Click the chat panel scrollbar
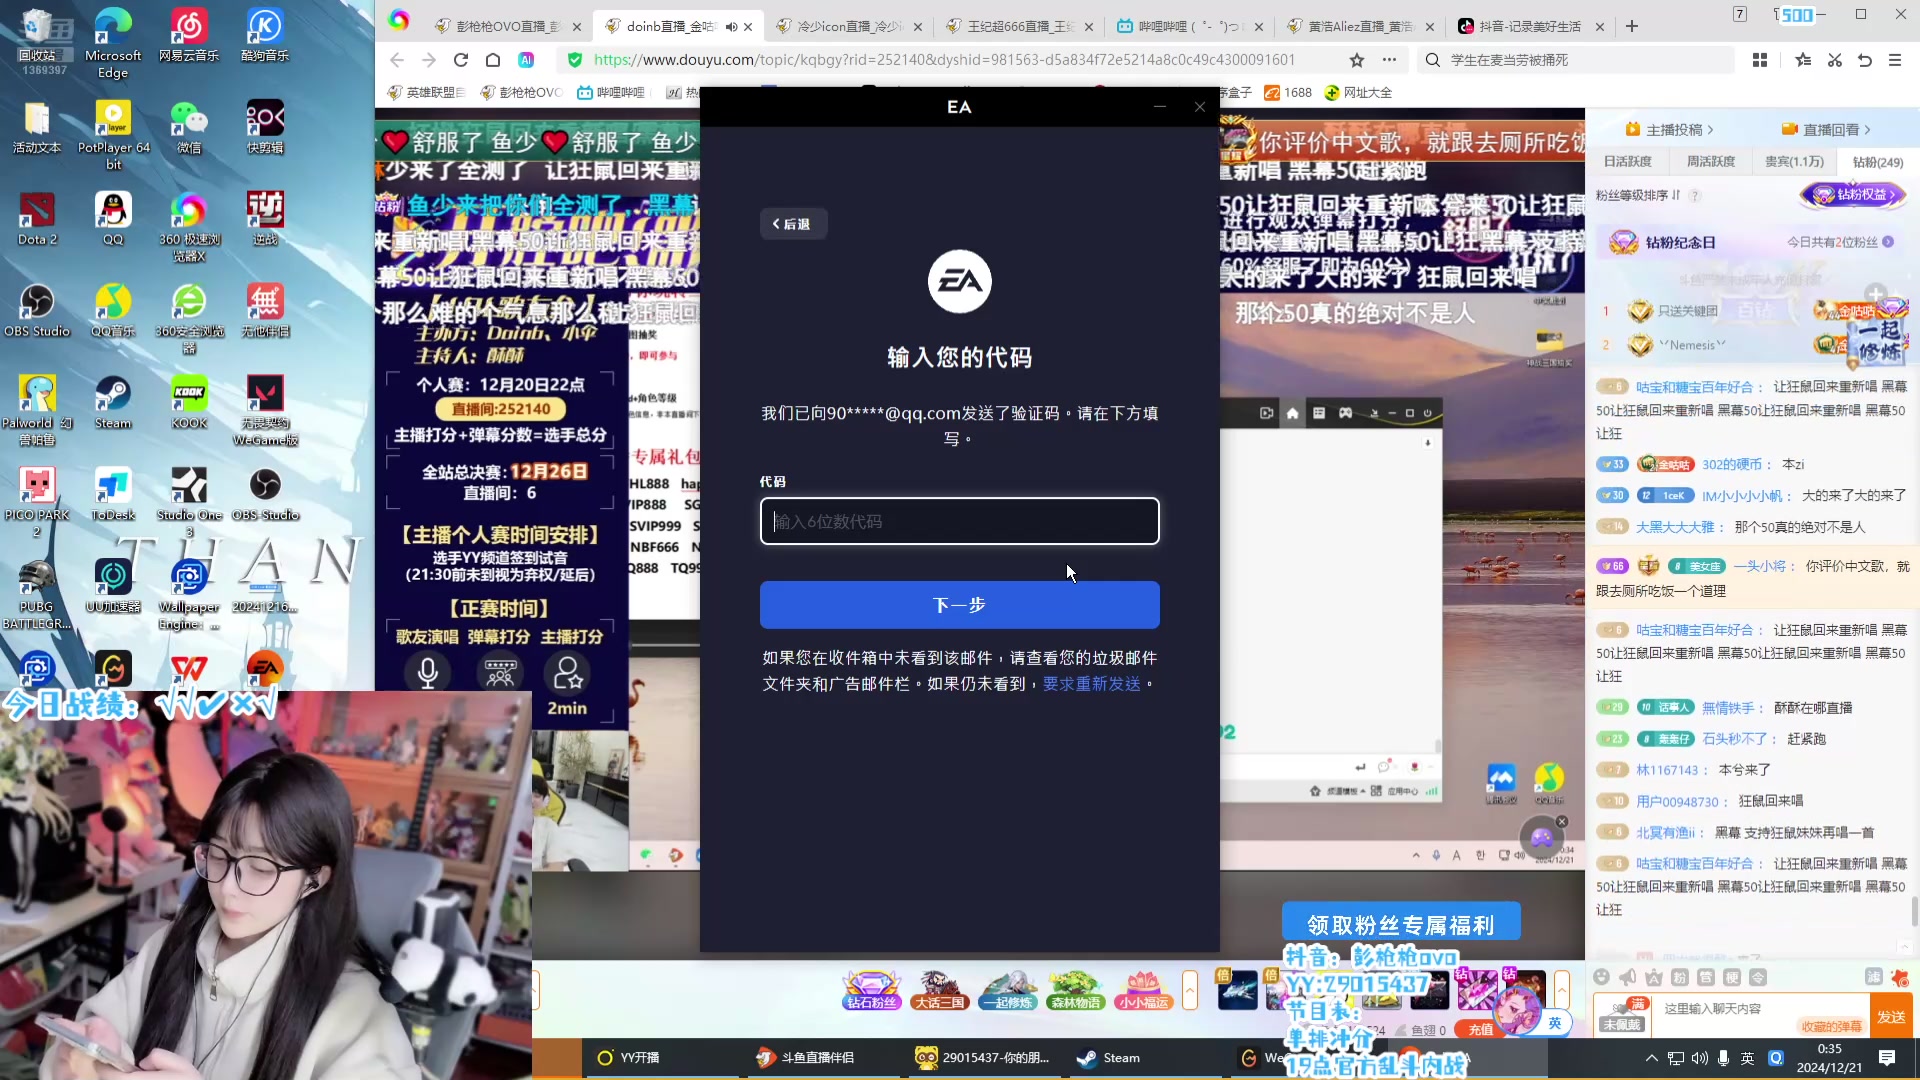The height and width of the screenshot is (1080, 1920). click(1915, 912)
